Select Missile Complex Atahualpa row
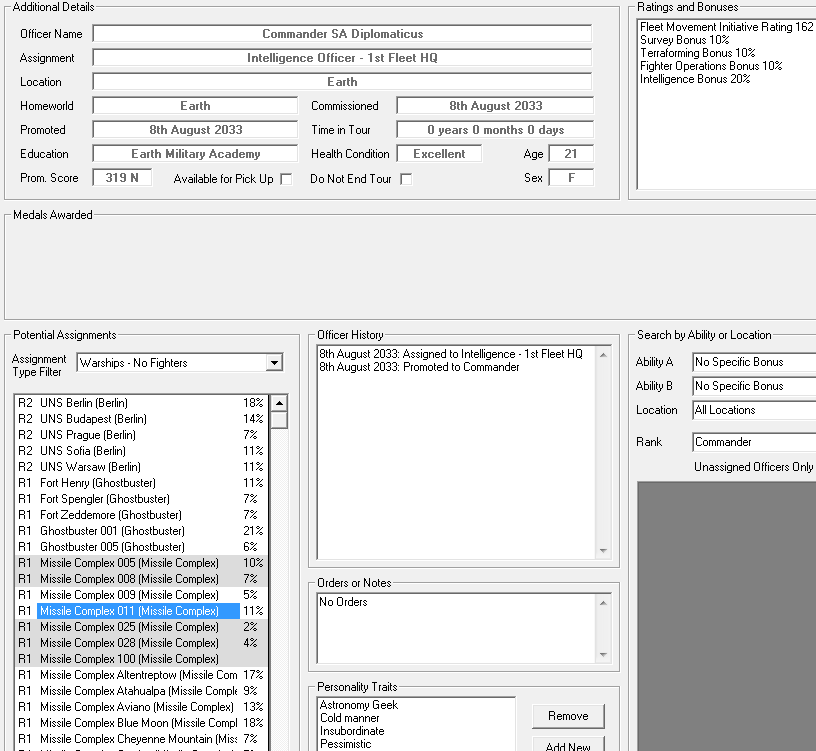This screenshot has width=816, height=751. 141,691
